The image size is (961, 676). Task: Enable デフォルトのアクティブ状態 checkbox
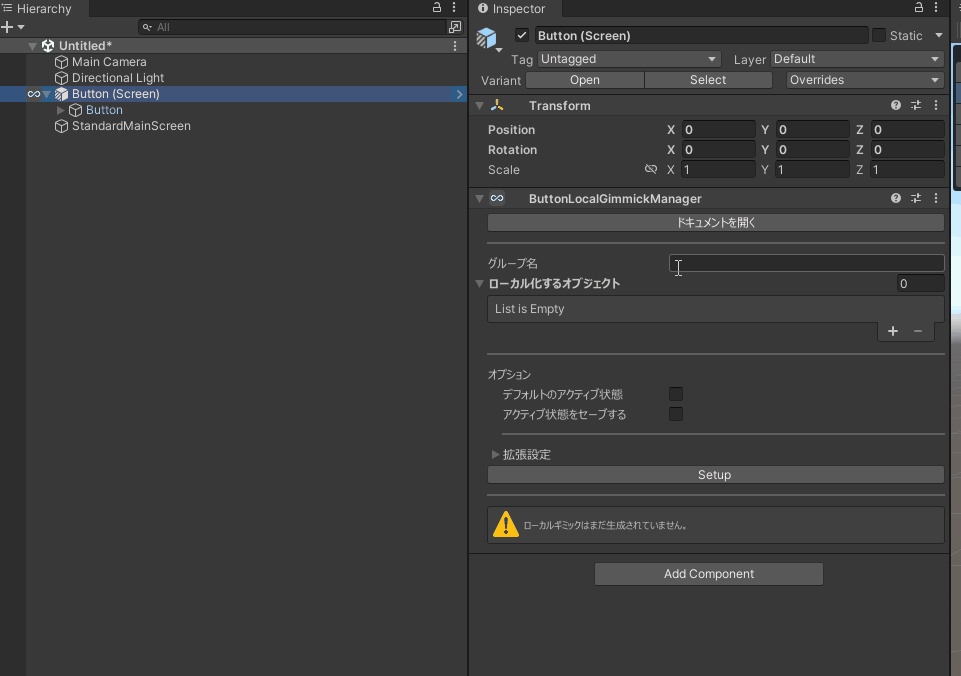(676, 394)
